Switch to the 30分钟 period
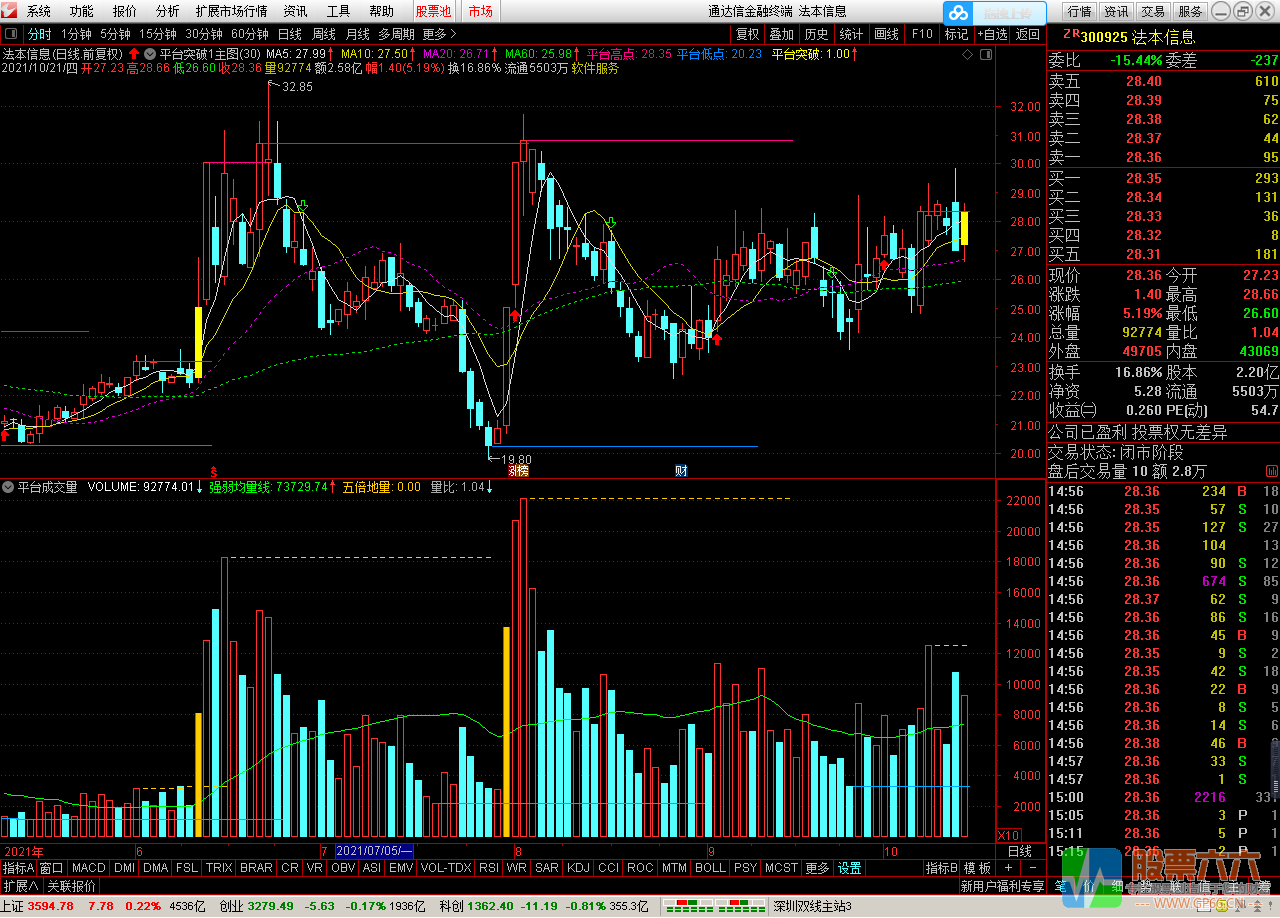1280x918 pixels. tap(204, 34)
